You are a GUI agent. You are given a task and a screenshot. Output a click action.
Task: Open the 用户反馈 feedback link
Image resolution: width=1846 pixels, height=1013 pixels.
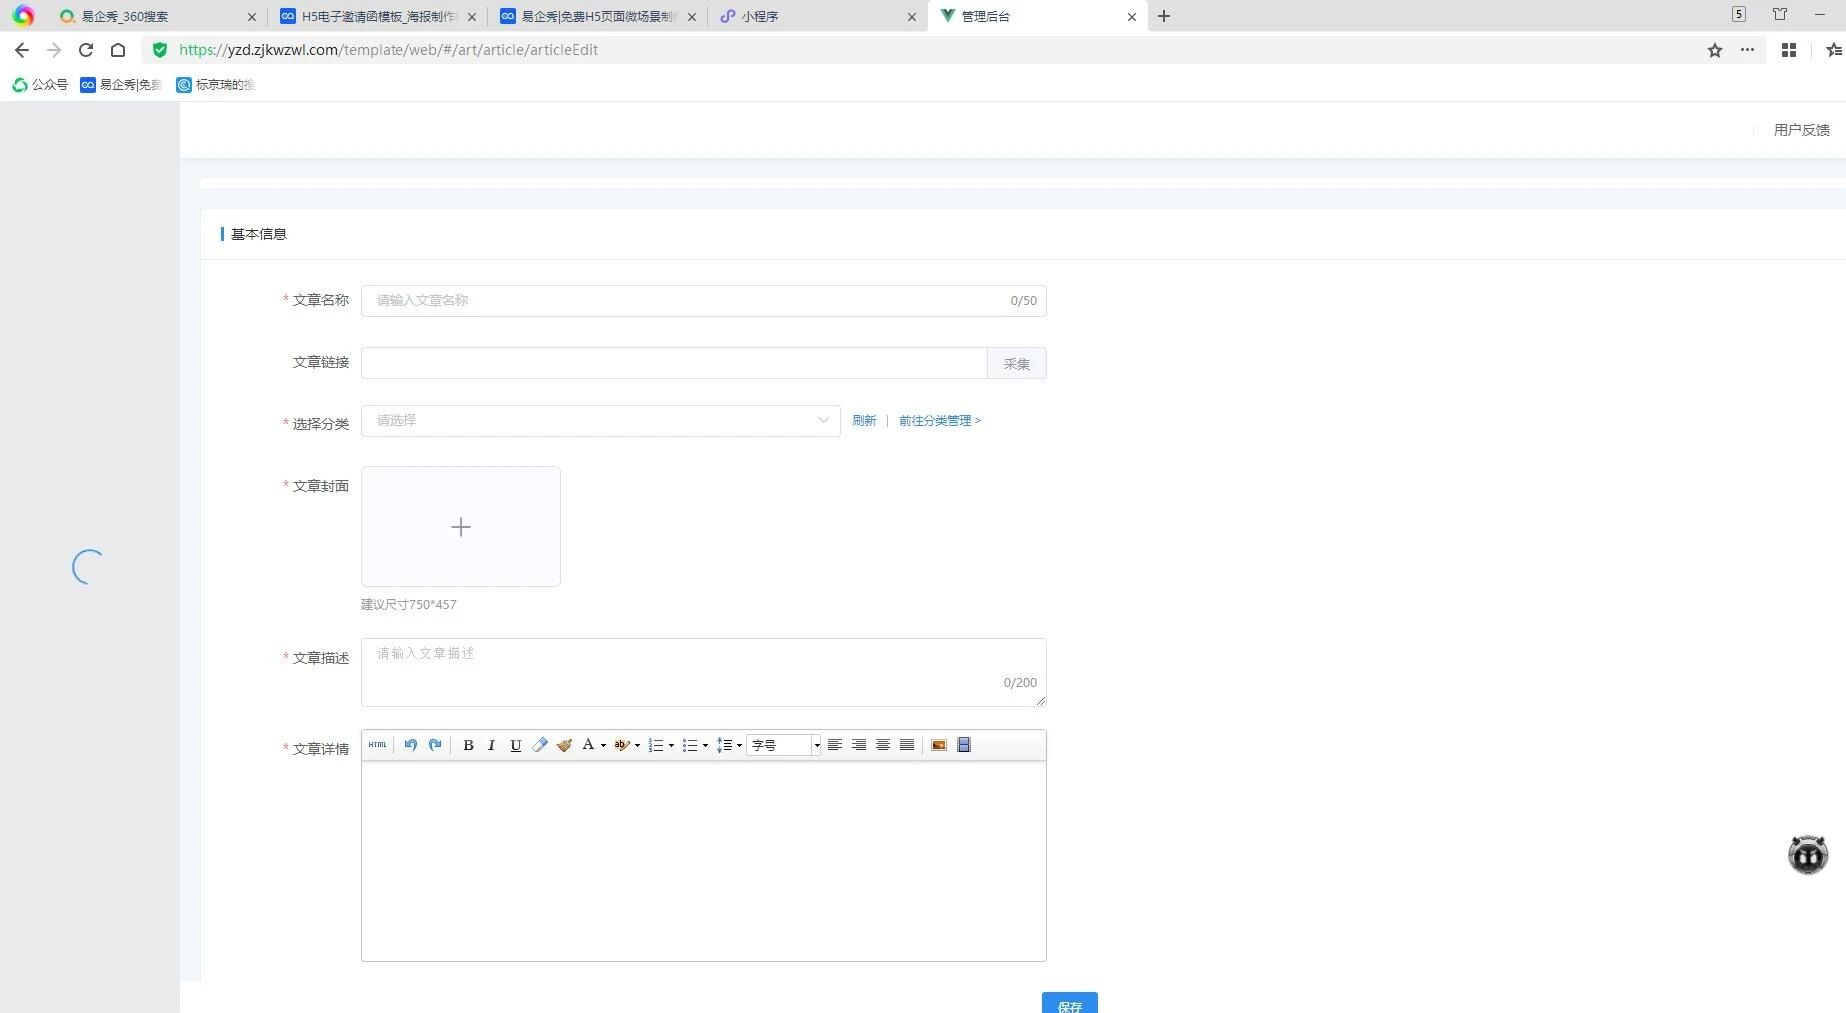pos(1802,130)
